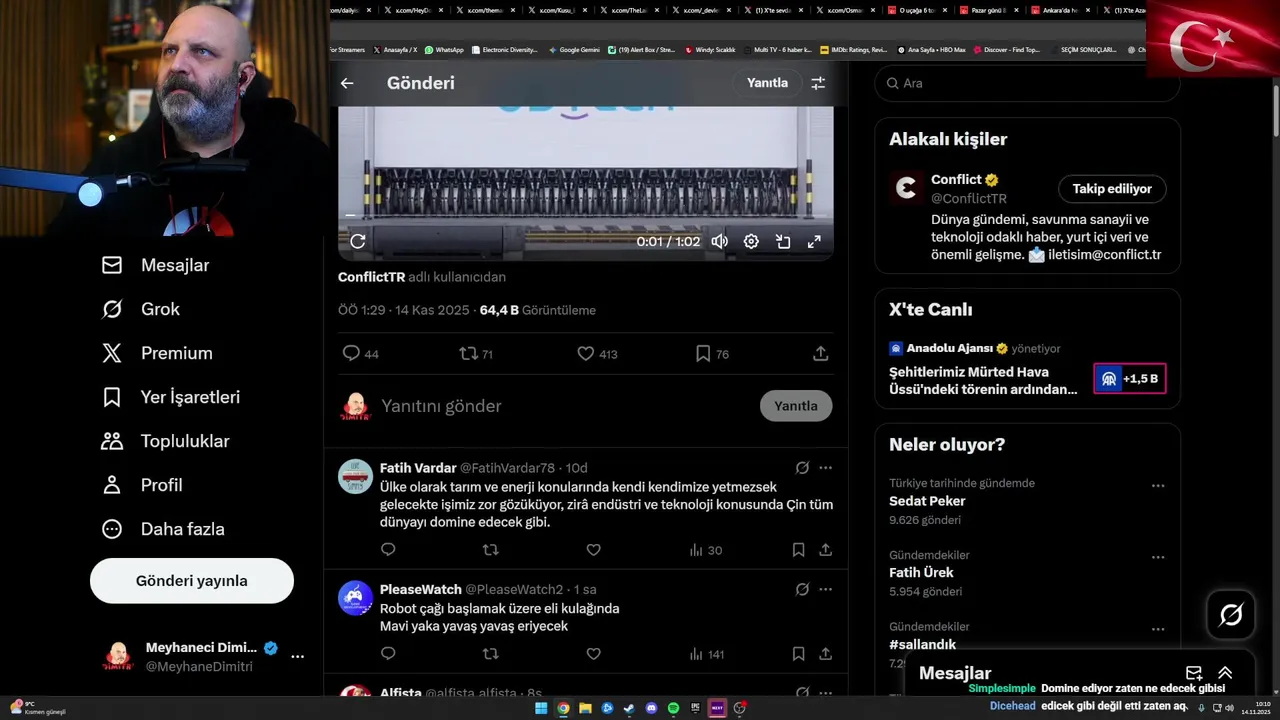
Task: Open Daha fazla circle-dots icon
Action: point(112,529)
